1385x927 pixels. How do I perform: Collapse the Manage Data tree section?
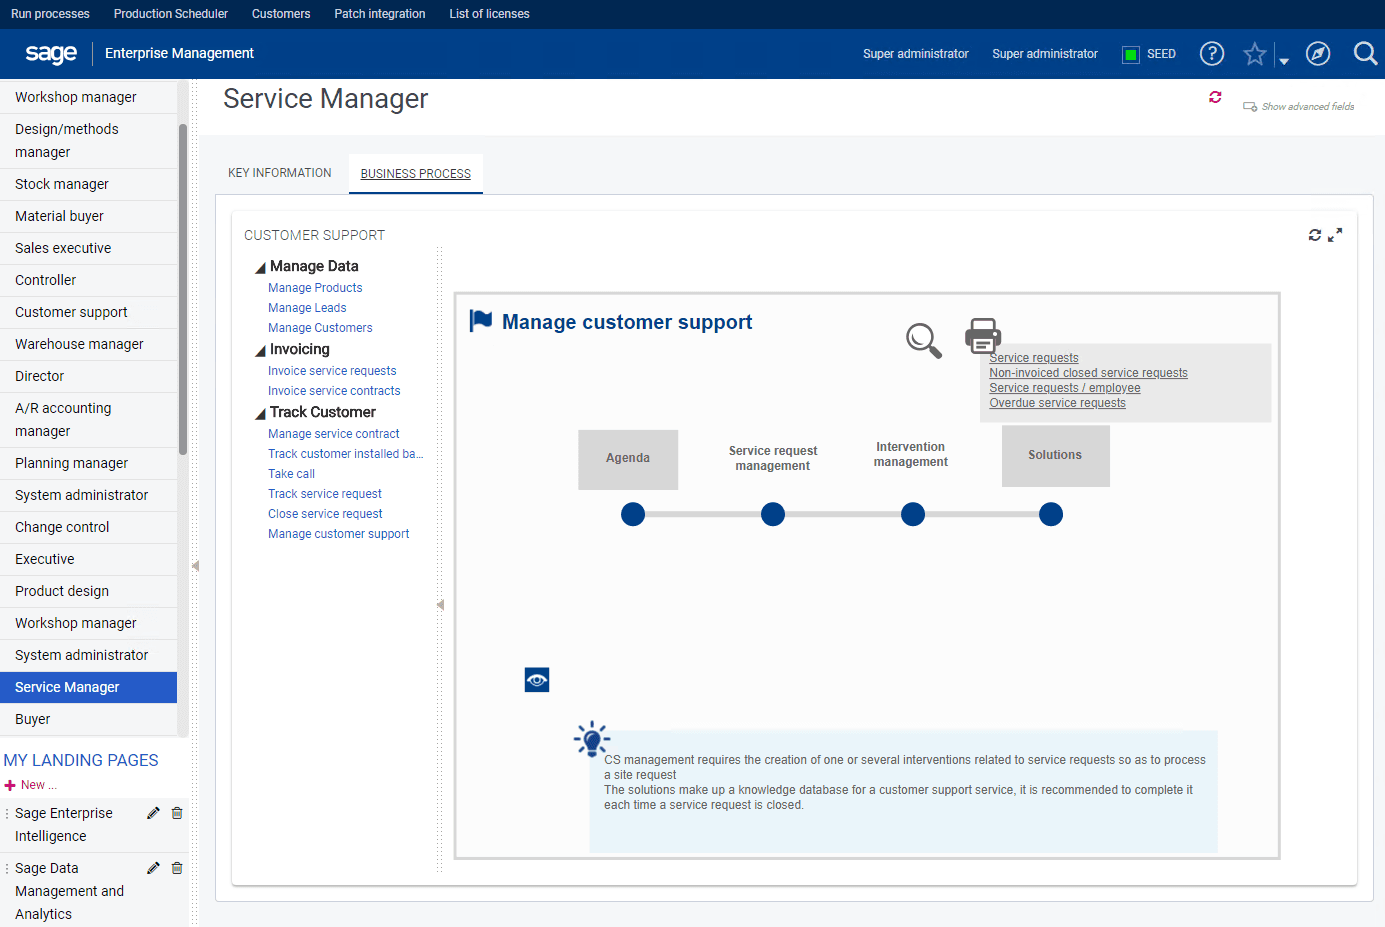coord(258,266)
